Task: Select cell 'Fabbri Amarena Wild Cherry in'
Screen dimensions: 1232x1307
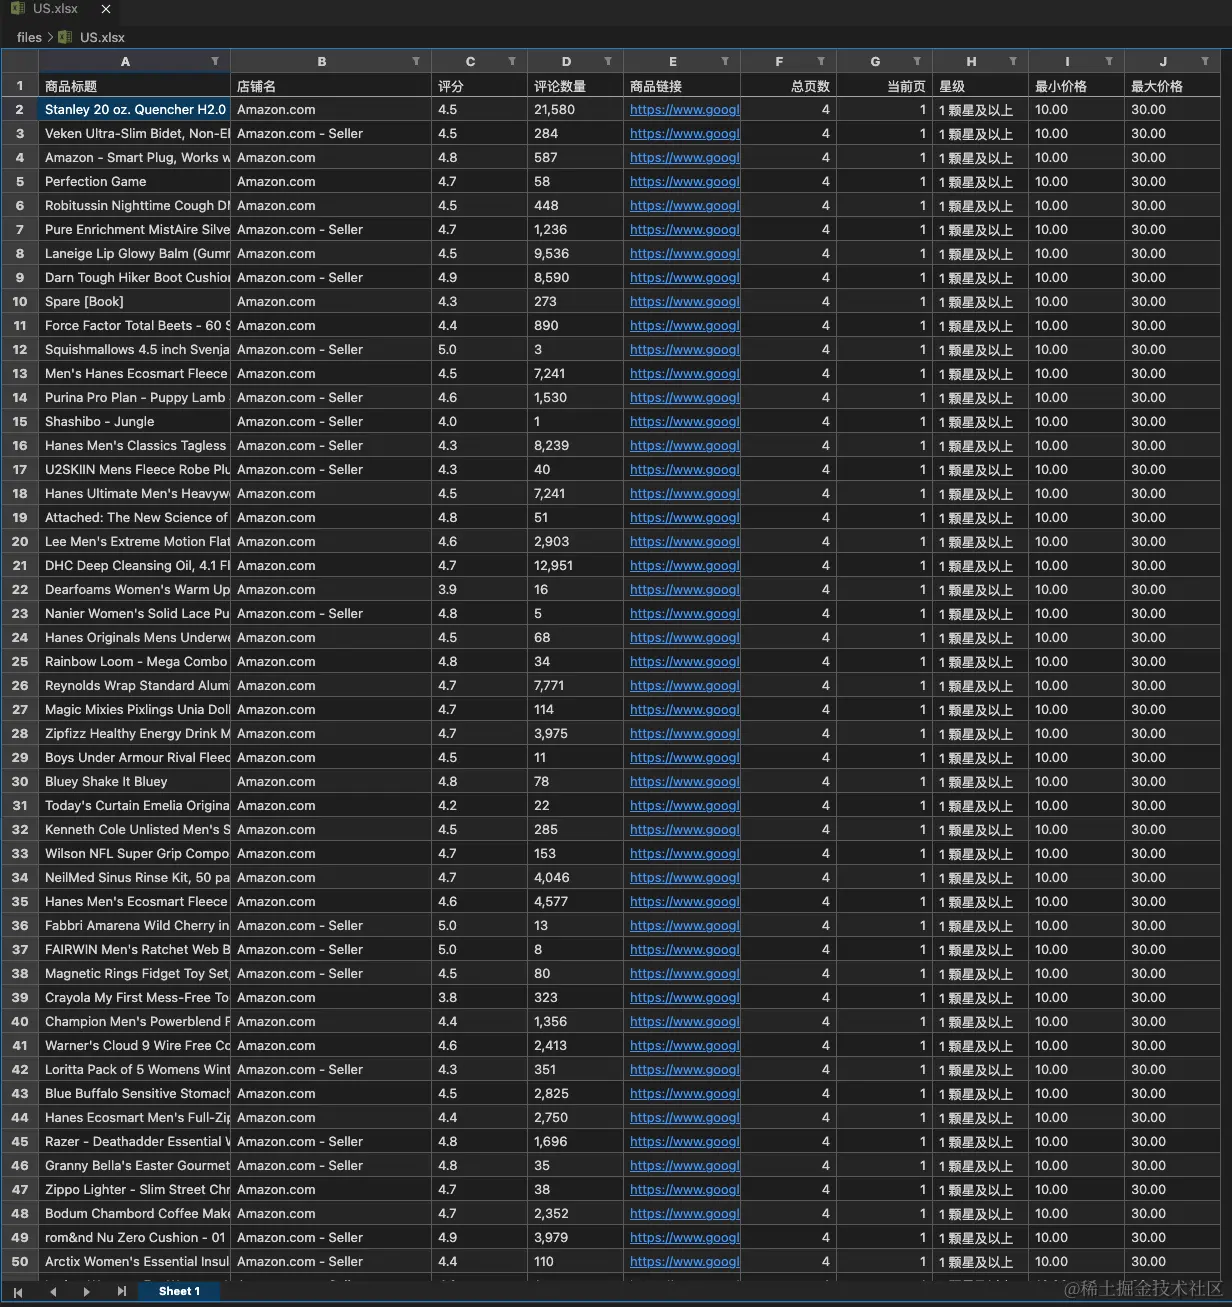Action: click(x=135, y=926)
